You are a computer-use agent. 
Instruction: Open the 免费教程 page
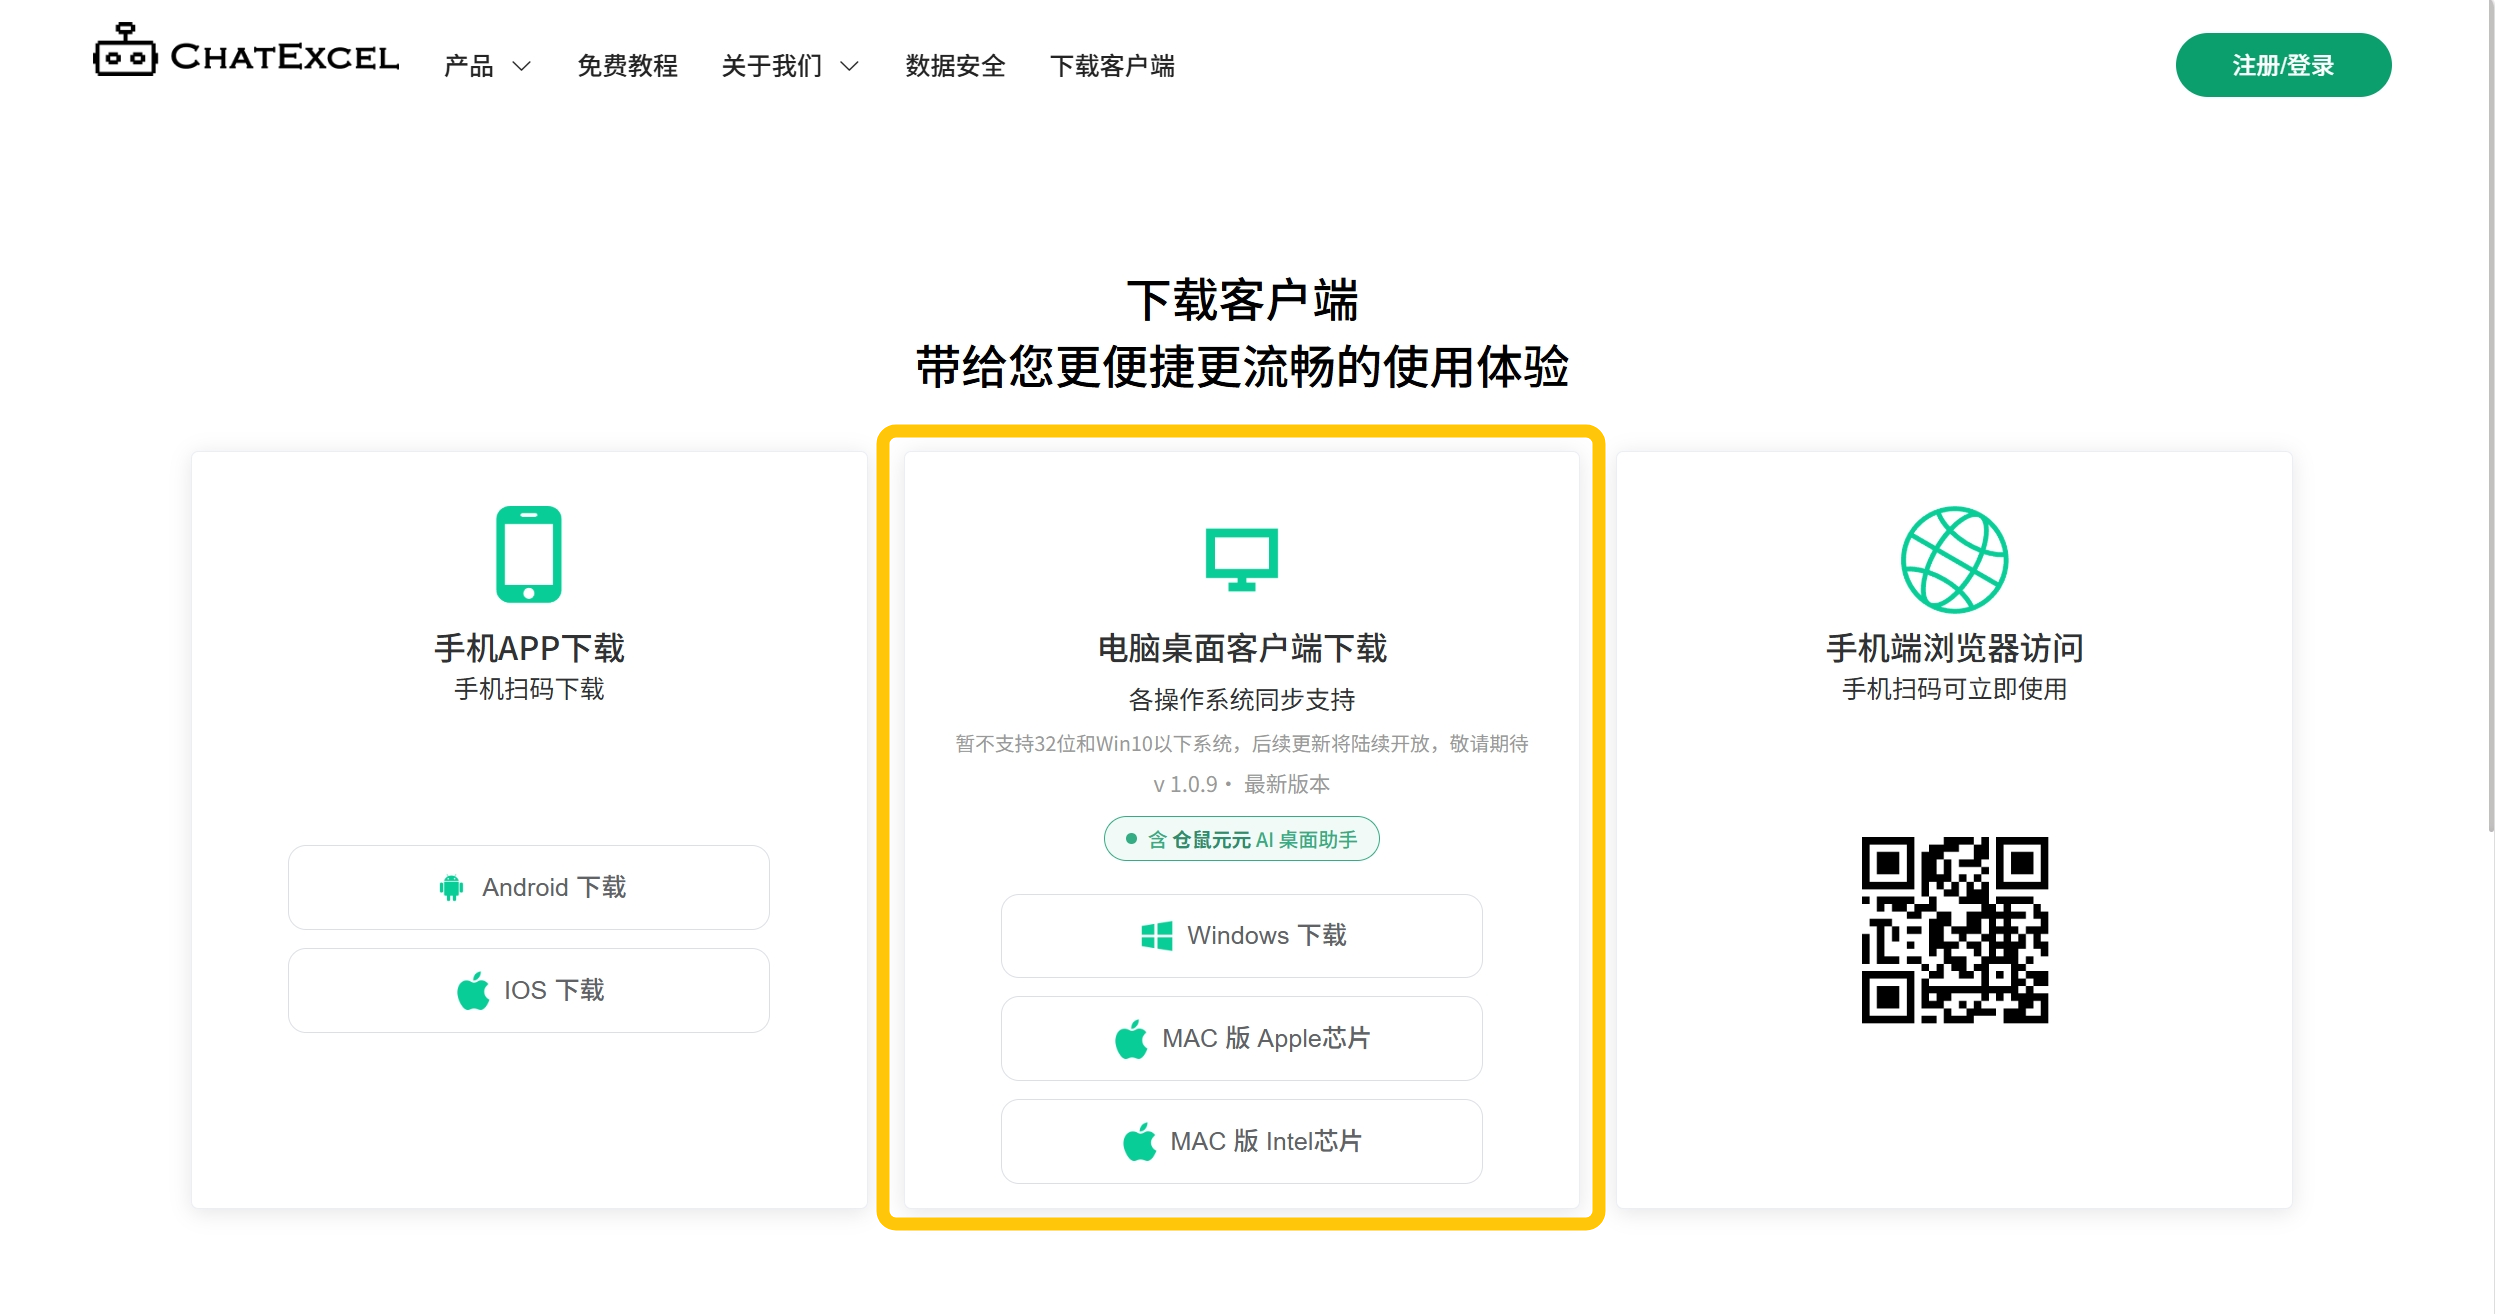(x=627, y=66)
